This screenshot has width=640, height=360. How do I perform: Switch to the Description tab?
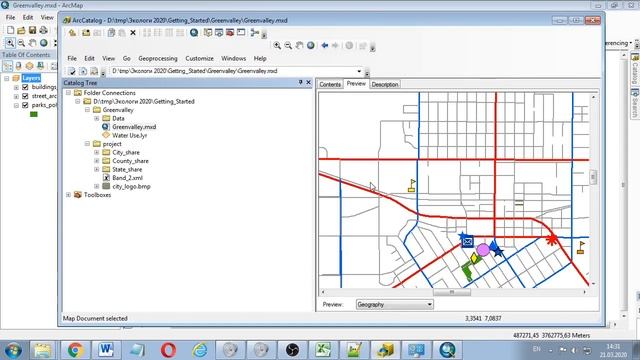pos(384,84)
